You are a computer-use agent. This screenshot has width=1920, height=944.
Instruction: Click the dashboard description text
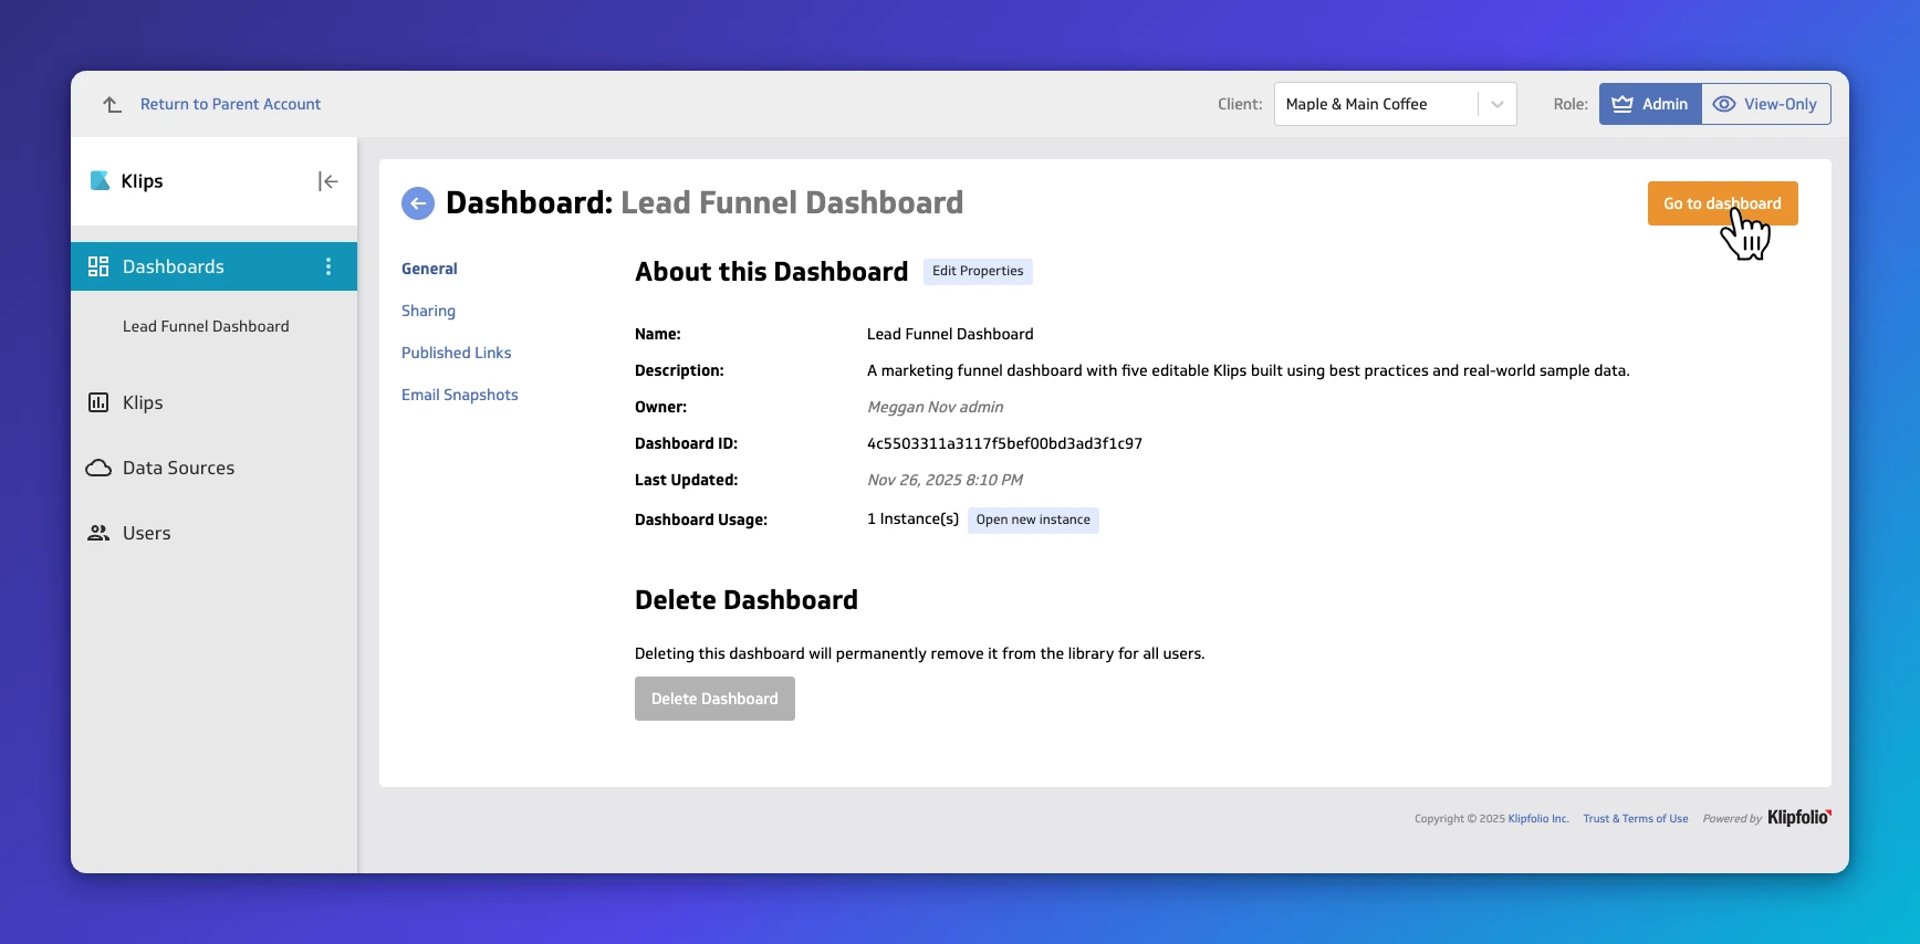coord(1248,370)
